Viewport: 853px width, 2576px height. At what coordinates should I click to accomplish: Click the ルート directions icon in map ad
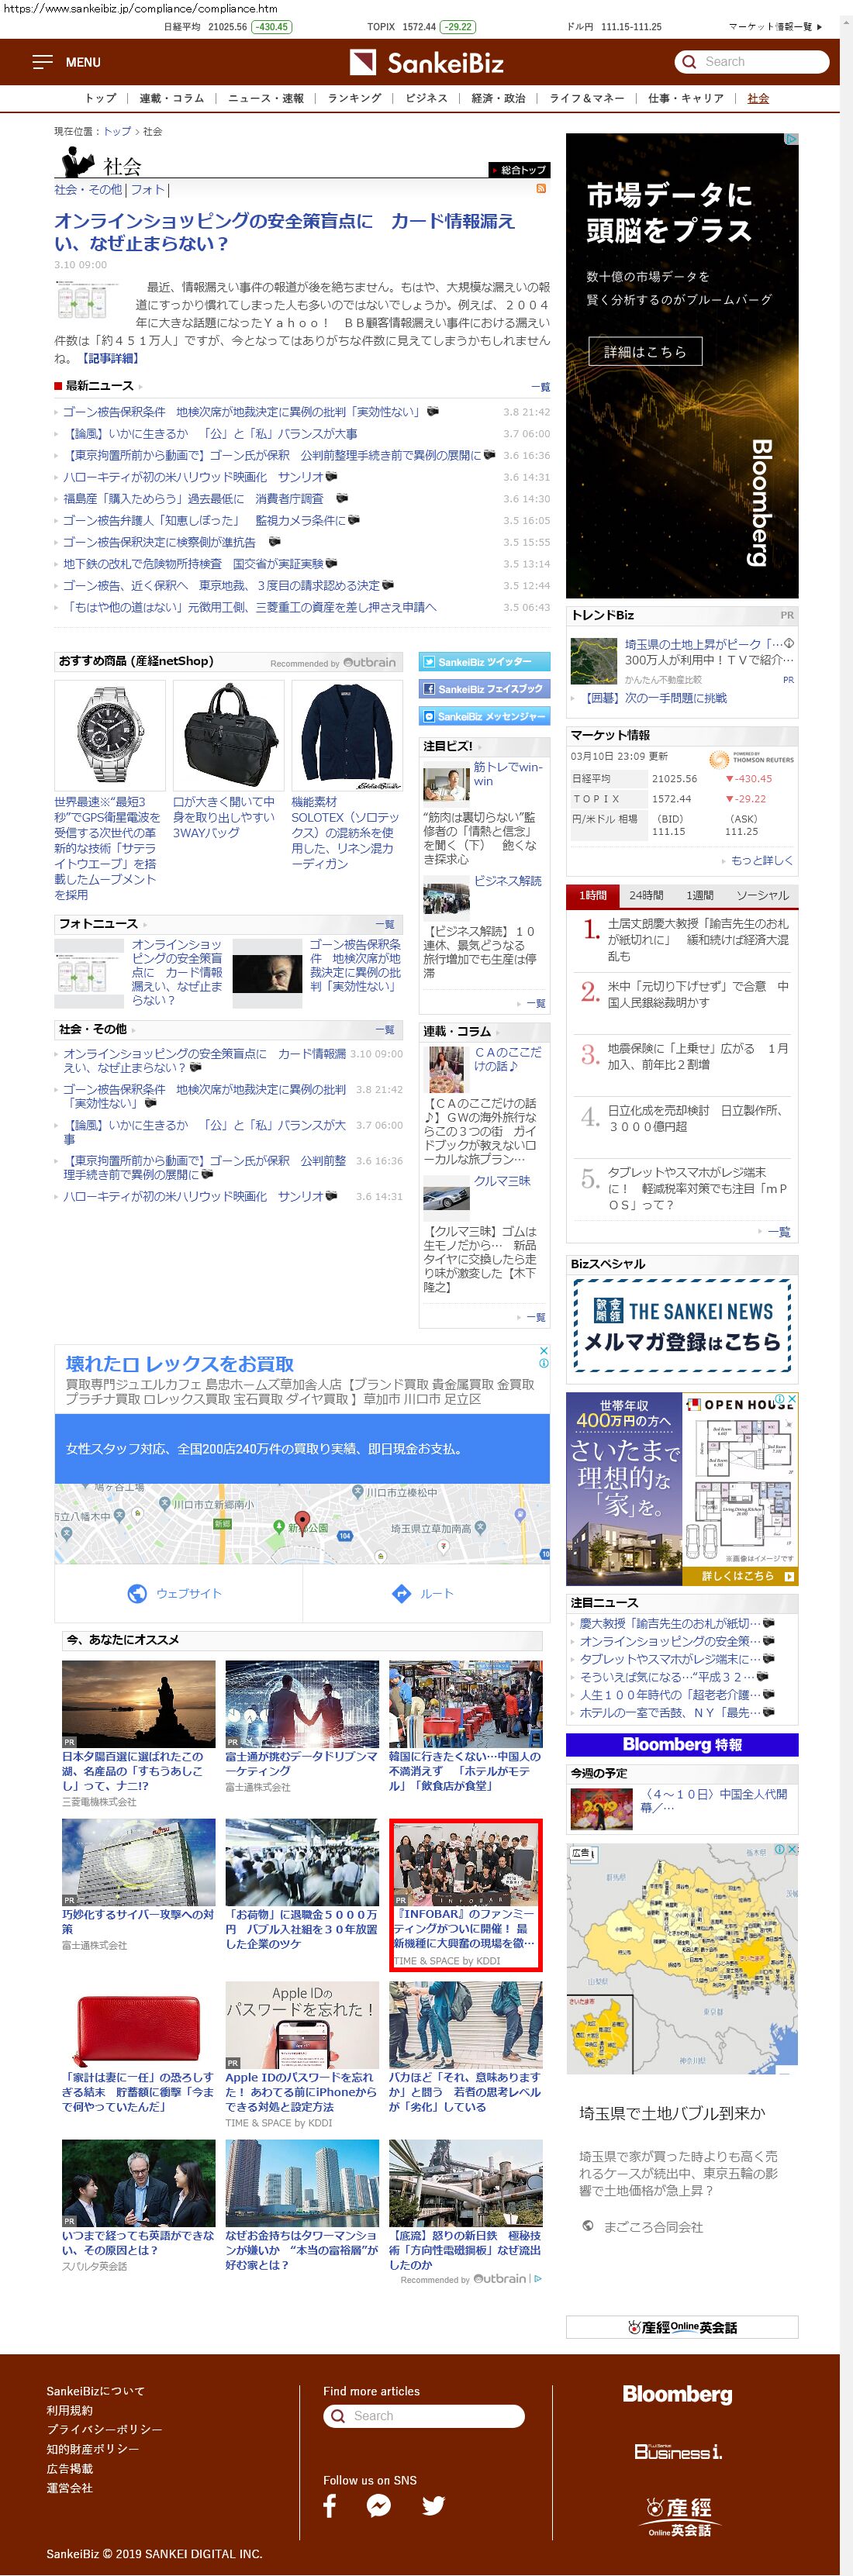pos(401,1593)
